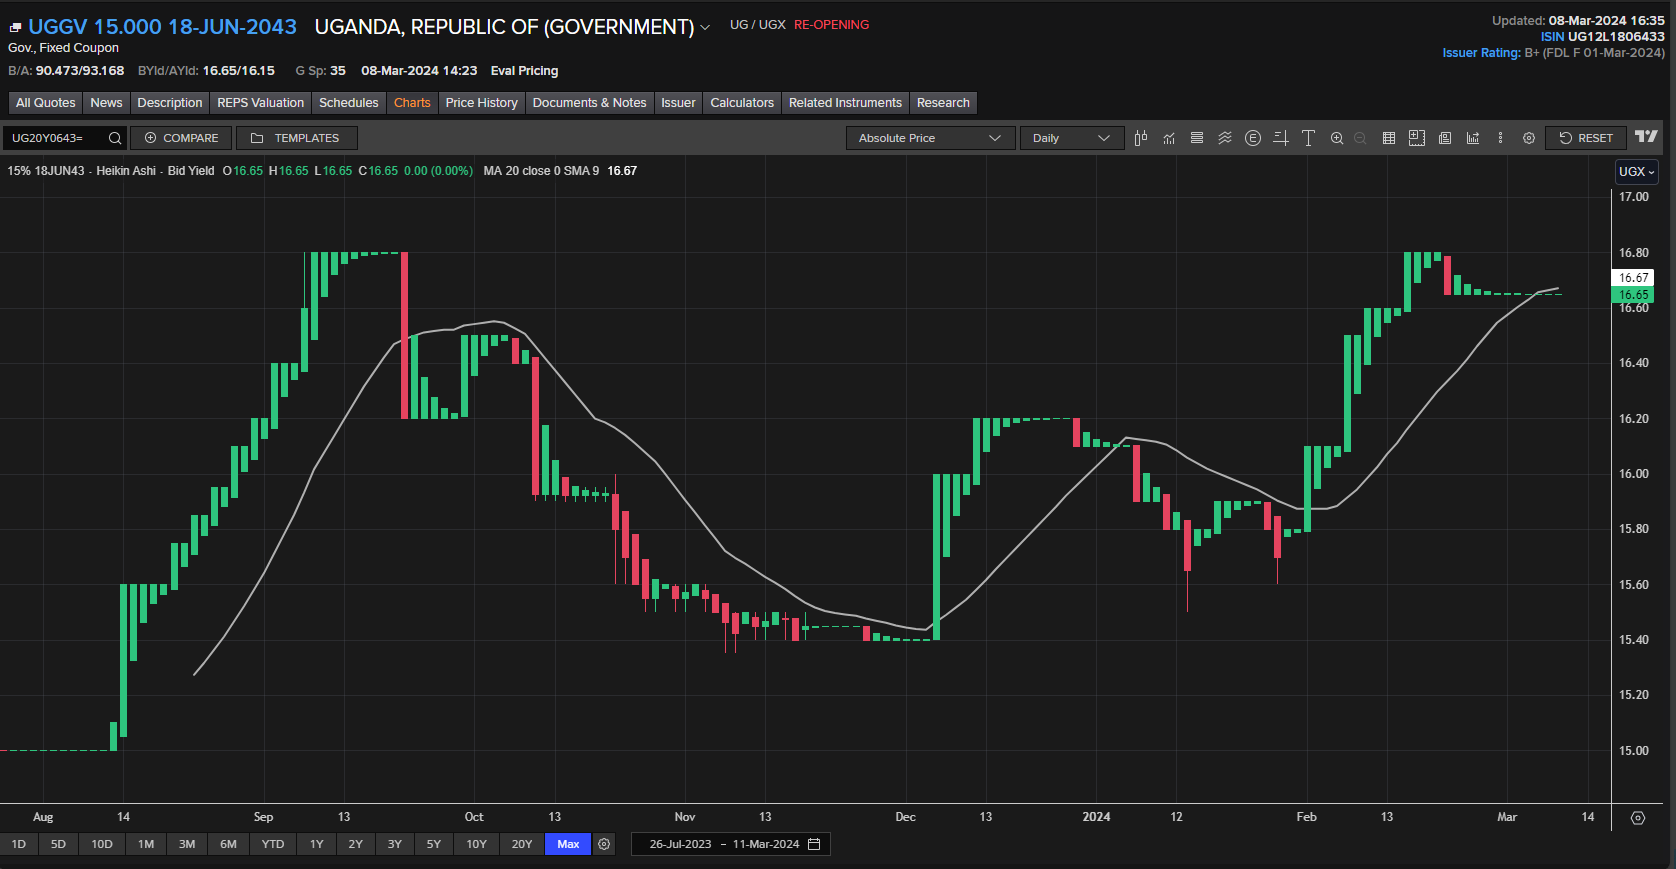Viewport: 1676px width, 869px height.
Task: Select the Max time range
Action: click(568, 844)
